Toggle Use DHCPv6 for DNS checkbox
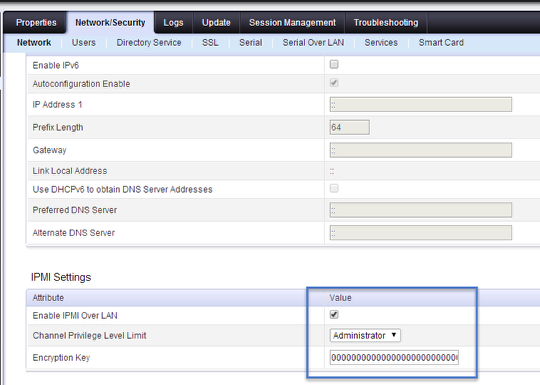The height and width of the screenshot is (385, 540). 334,188
